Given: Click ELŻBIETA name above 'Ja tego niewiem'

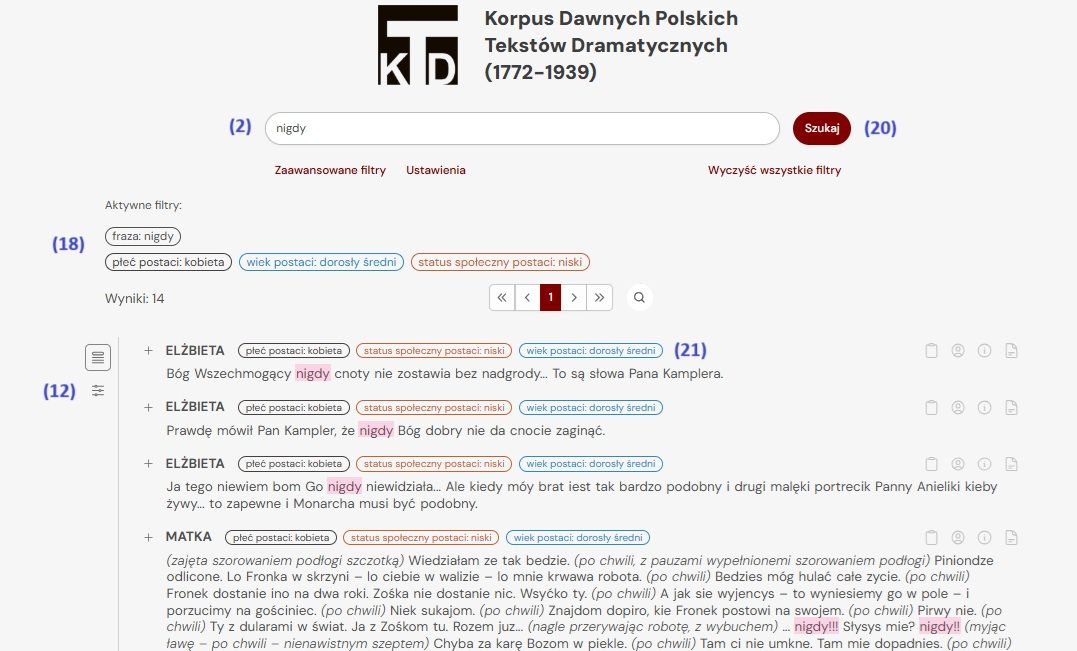Looking at the screenshot, I should tap(195, 463).
